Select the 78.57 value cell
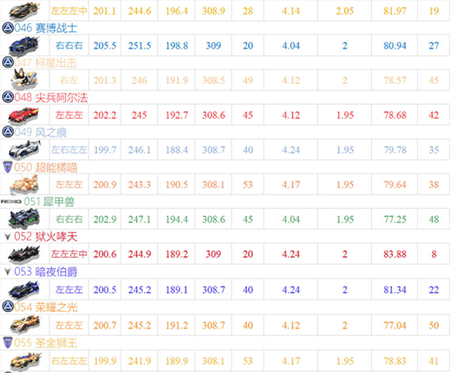This screenshot has width=450, height=373. (395, 80)
